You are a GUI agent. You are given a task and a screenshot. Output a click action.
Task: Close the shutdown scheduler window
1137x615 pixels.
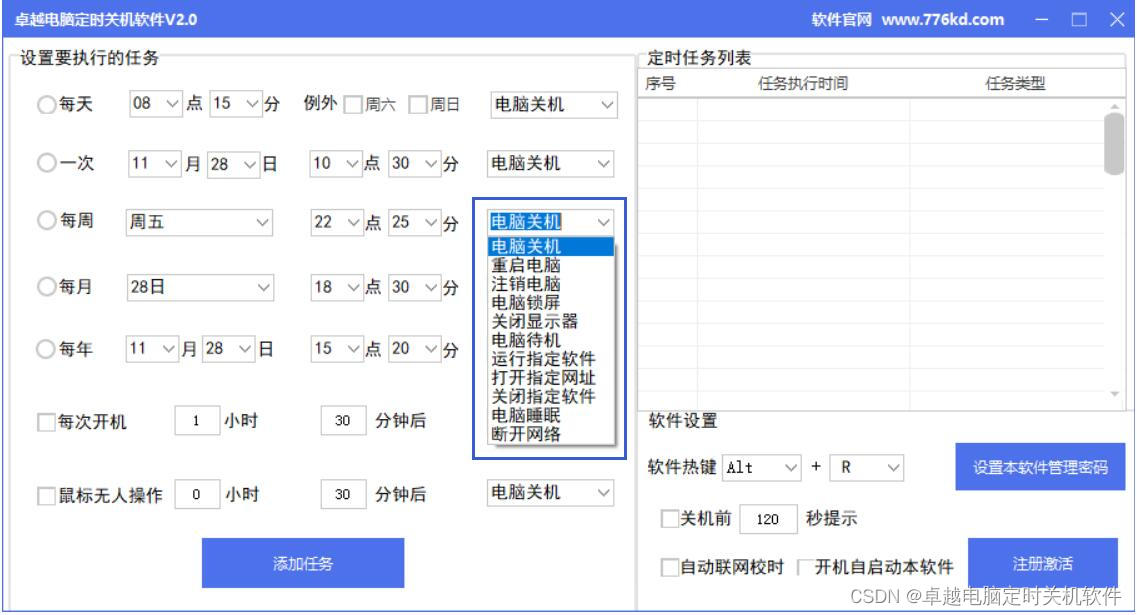1117,20
